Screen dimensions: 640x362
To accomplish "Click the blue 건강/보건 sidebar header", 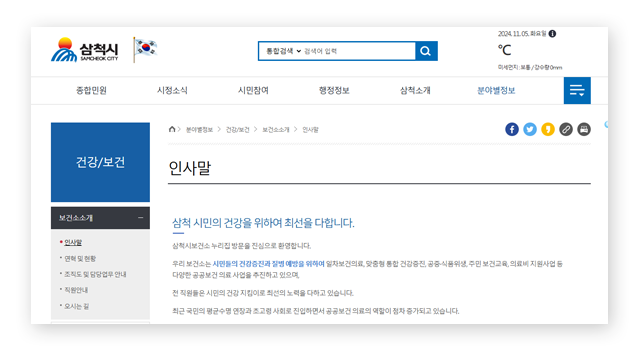I will (x=100, y=162).
